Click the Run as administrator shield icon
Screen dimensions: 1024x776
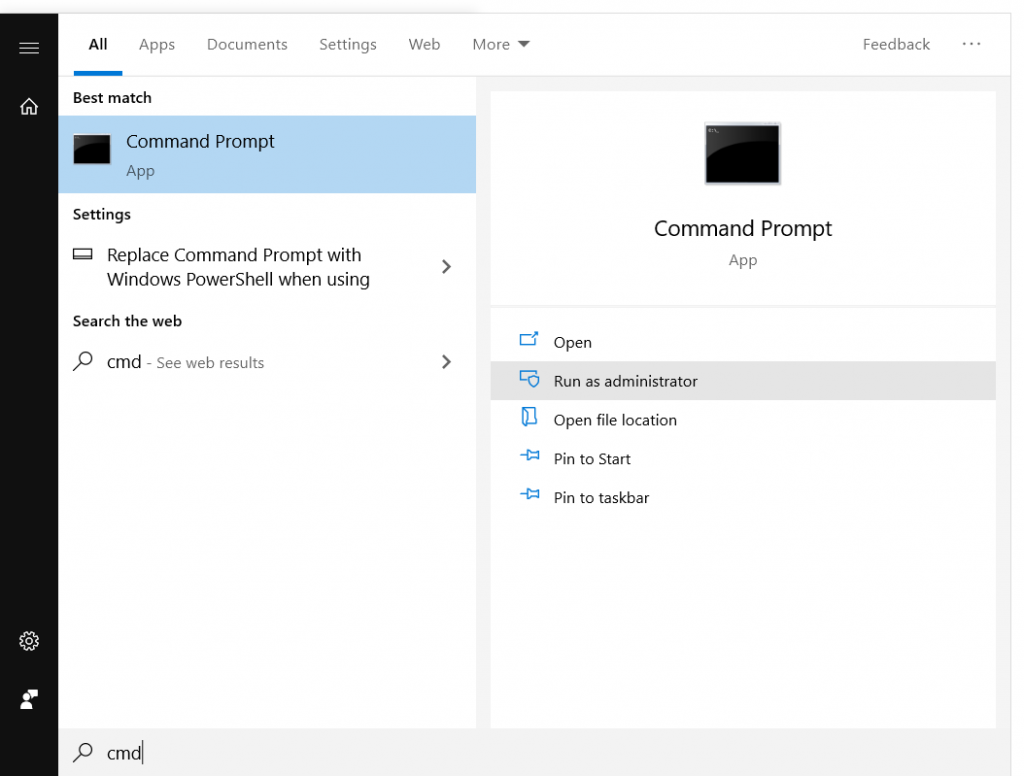pos(529,379)
